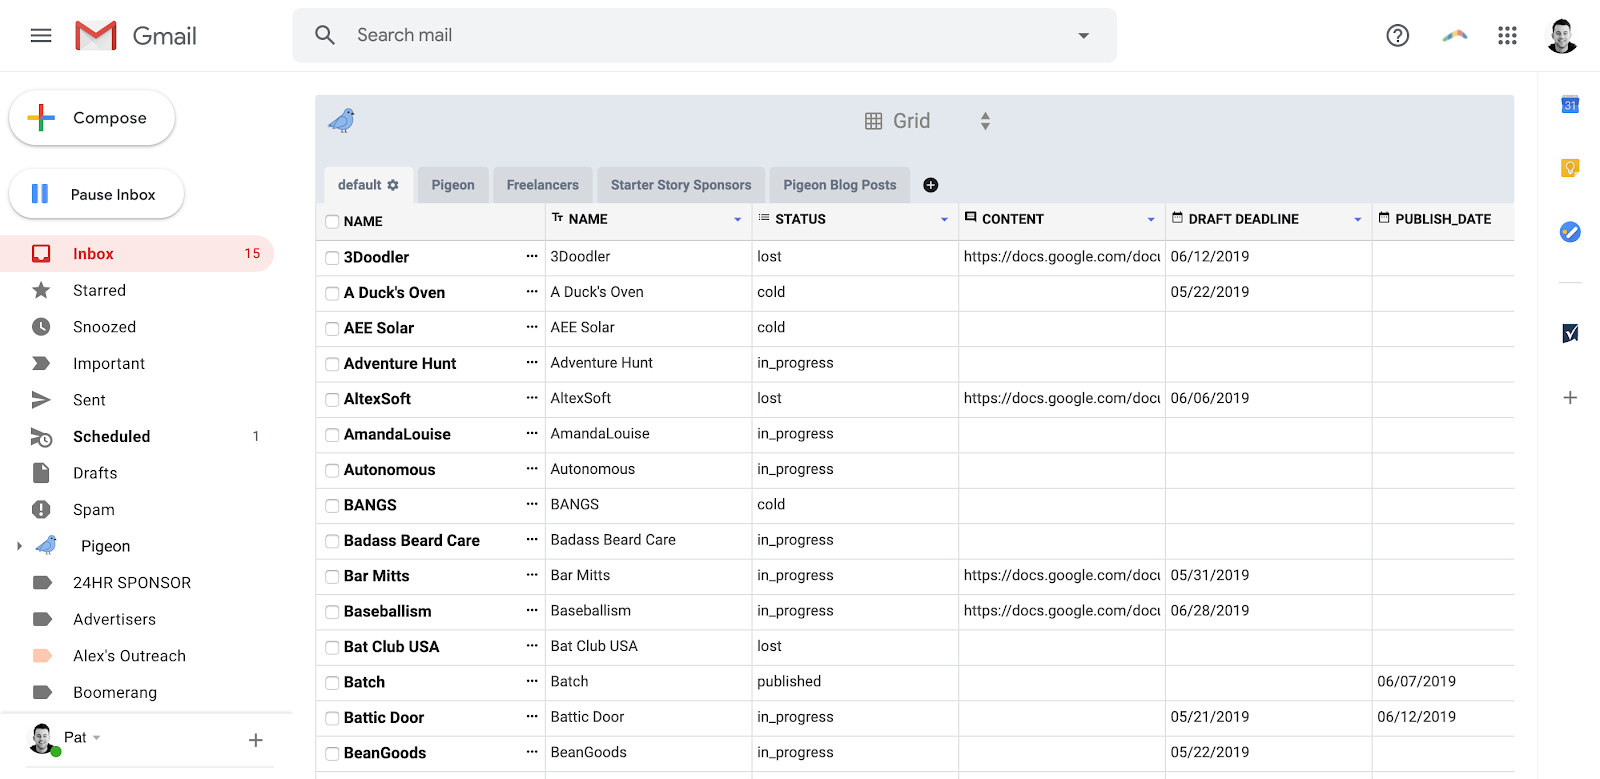Select the Battic Door row checkbox

coord(332,718)
